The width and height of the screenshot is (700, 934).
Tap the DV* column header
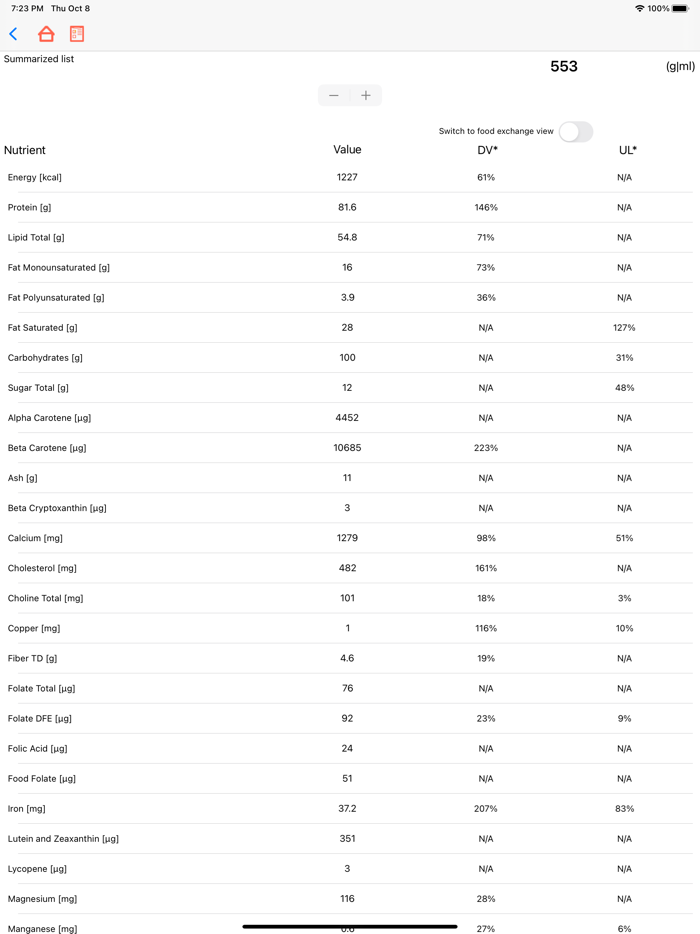[487, 150]
